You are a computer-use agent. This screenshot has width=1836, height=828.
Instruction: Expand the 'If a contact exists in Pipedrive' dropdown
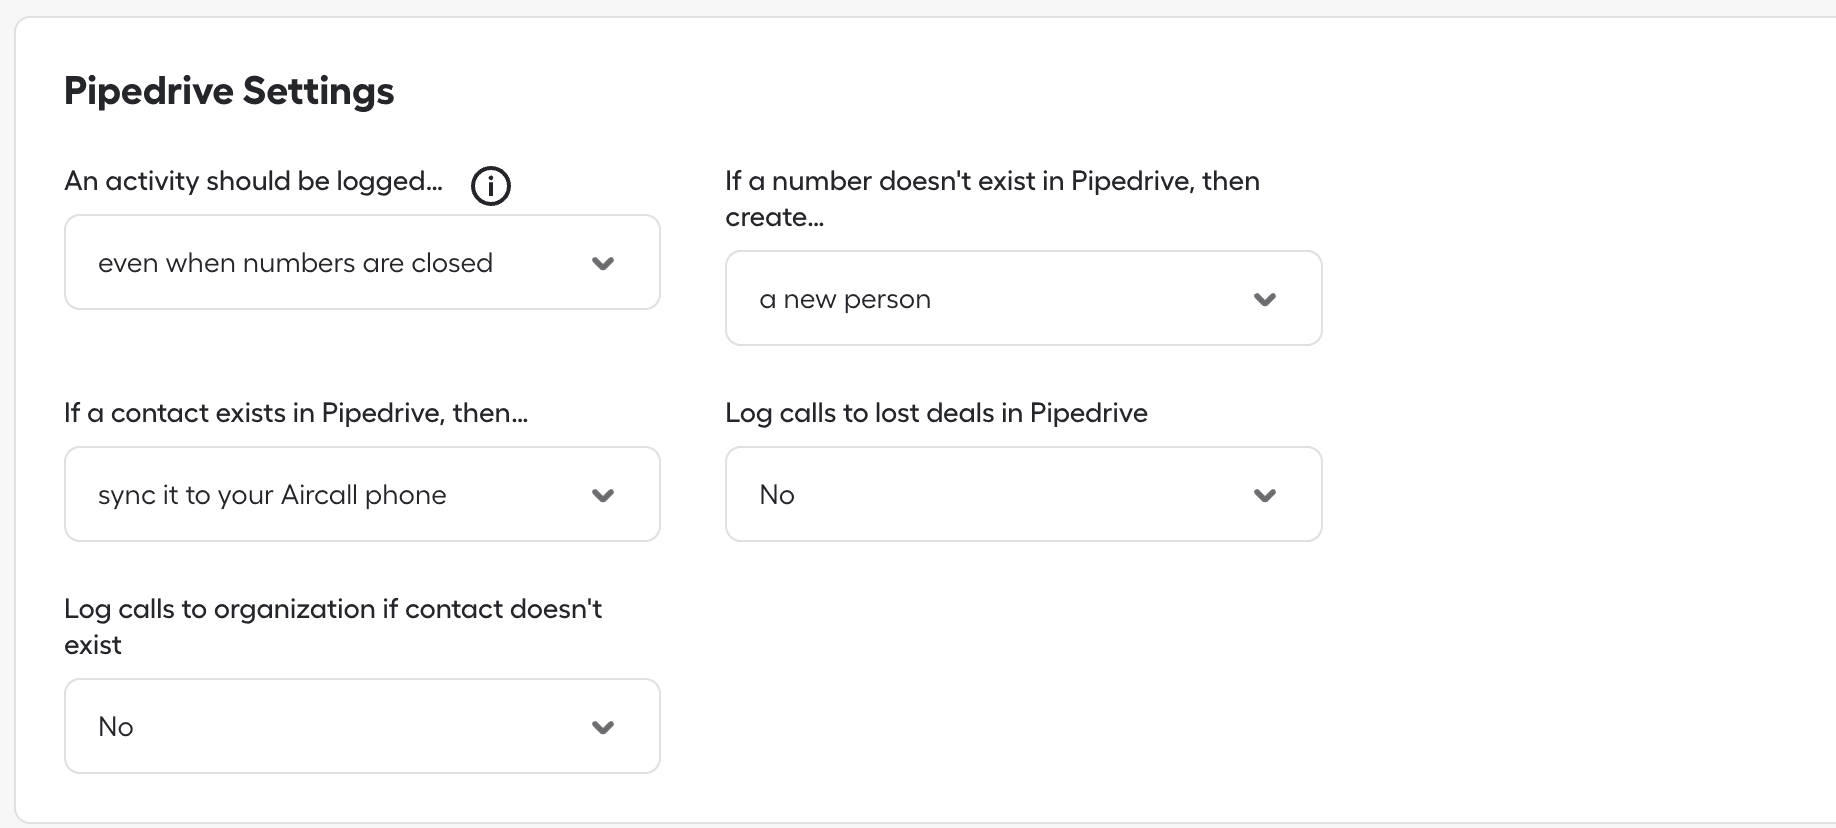[x=362, y=494]
